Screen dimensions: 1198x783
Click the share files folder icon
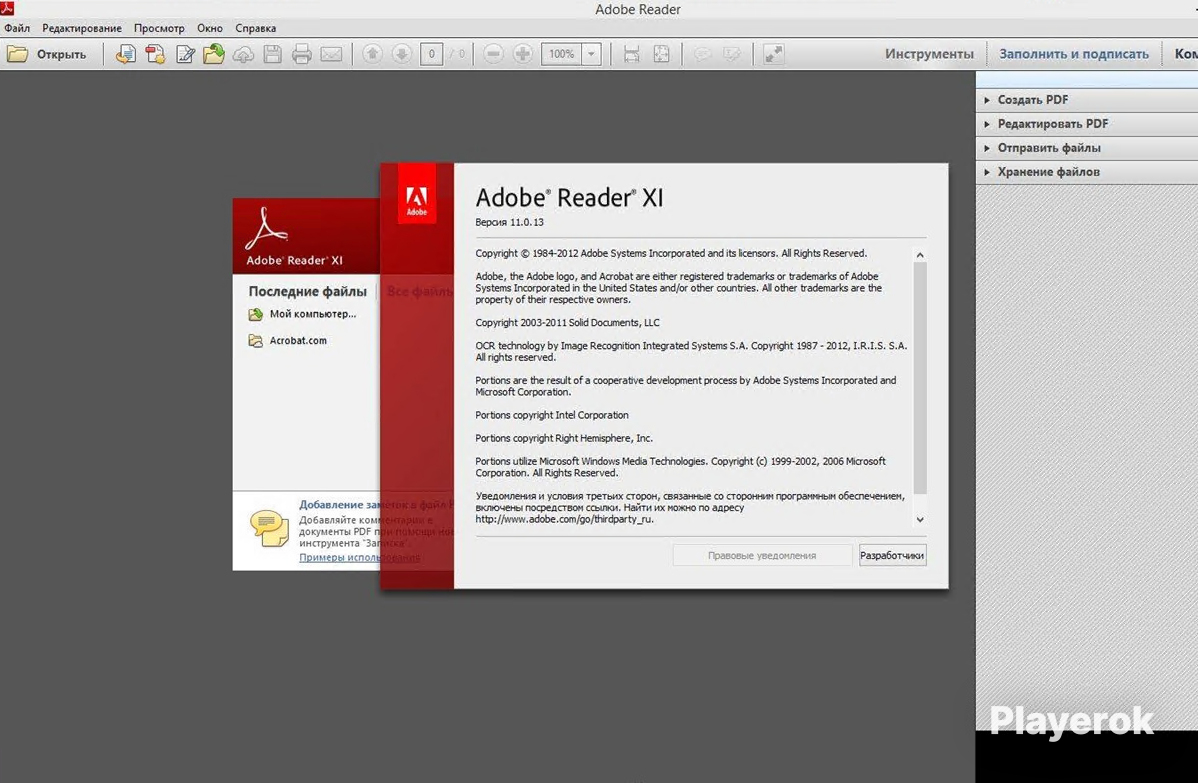click(214, 54)
